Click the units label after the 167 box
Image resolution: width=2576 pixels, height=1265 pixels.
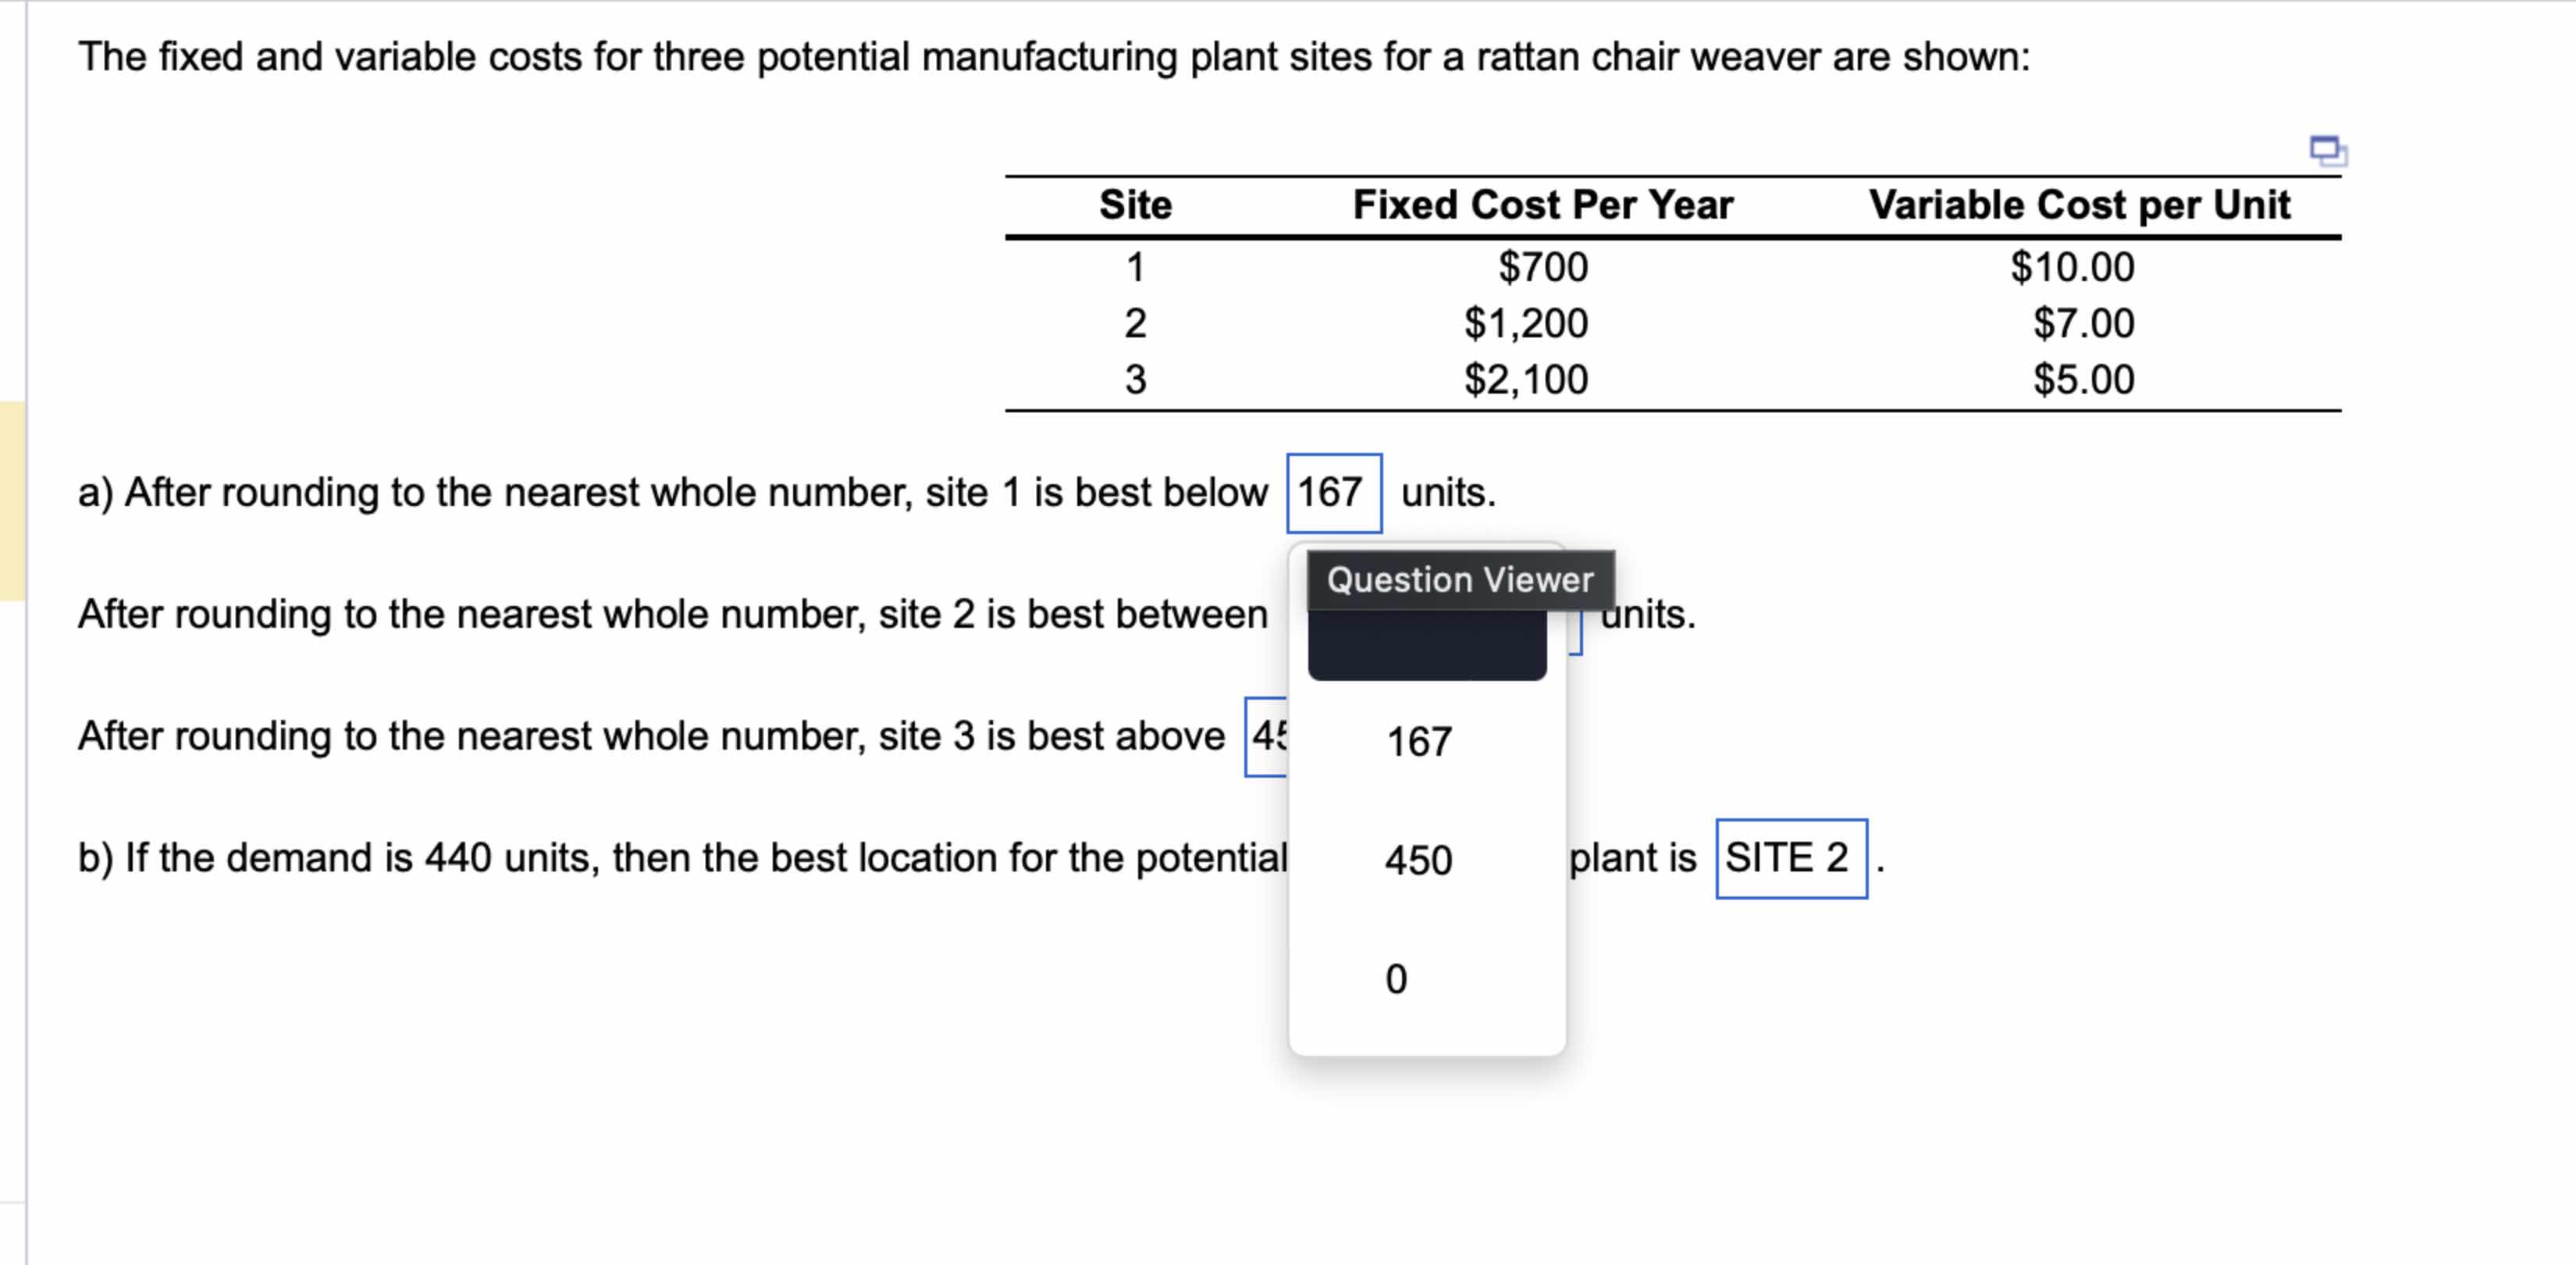1443,491
